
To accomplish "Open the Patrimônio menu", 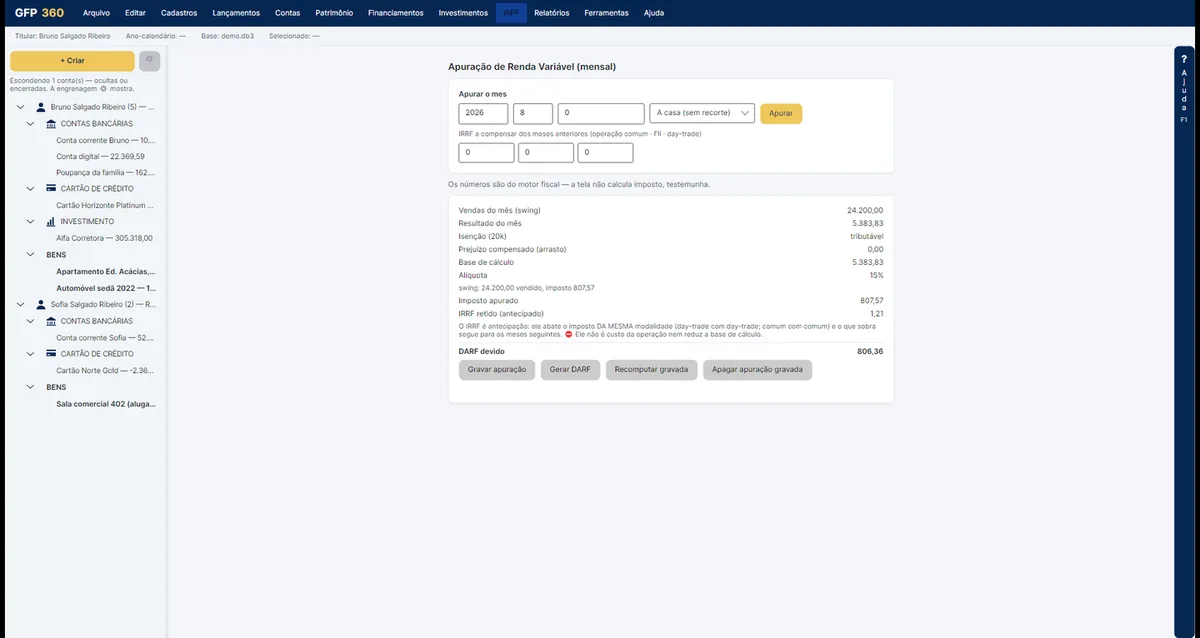I will [334, 13].
